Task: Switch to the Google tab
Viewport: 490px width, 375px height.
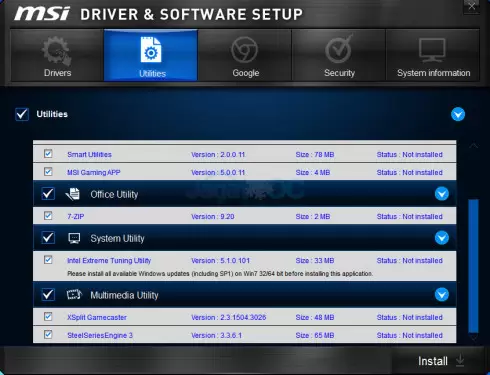Action: (x=245, y=55)
